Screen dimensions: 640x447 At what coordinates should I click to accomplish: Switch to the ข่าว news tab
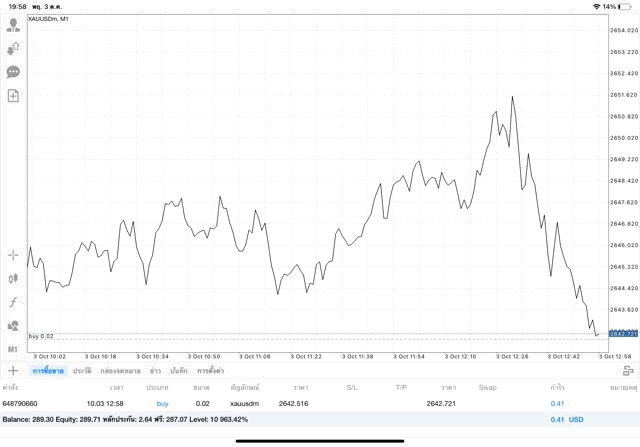(155, 371)
